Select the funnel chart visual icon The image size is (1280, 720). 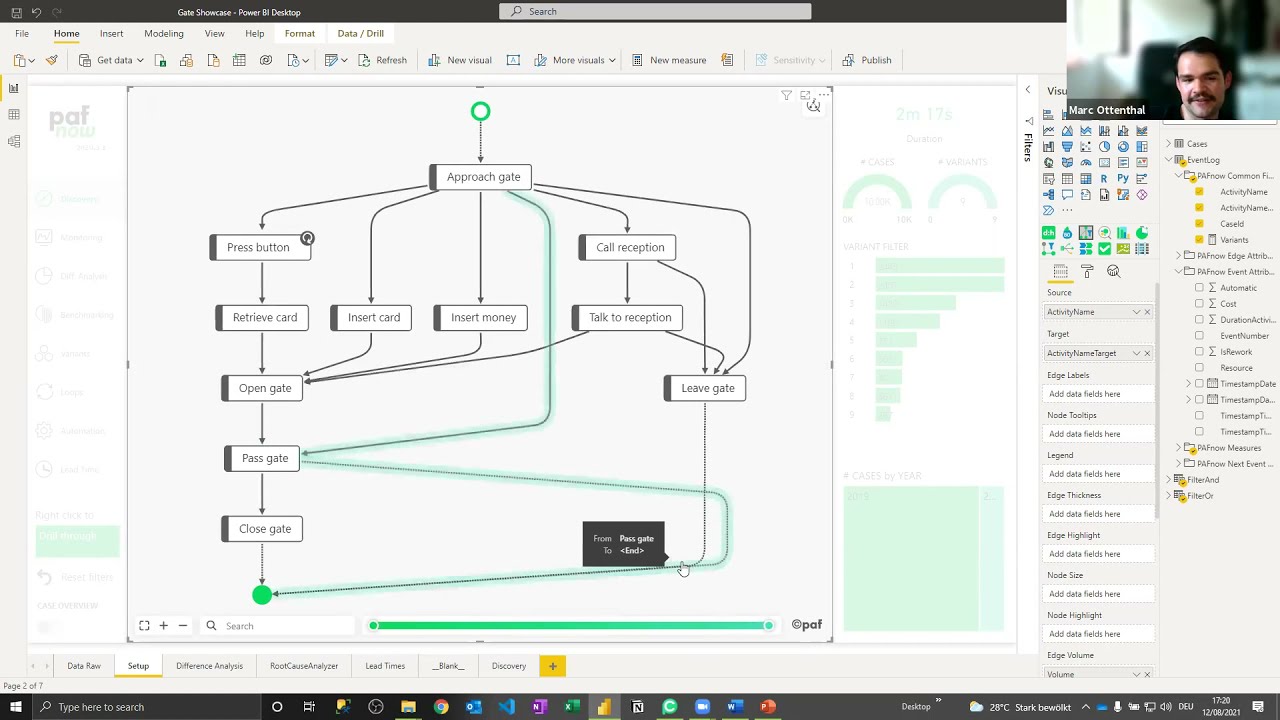pyautogui.click(x=1067, y=147)
